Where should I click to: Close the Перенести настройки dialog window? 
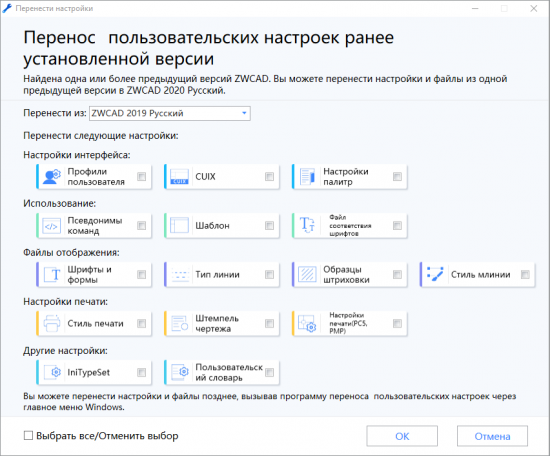click(x=534, y=8)
